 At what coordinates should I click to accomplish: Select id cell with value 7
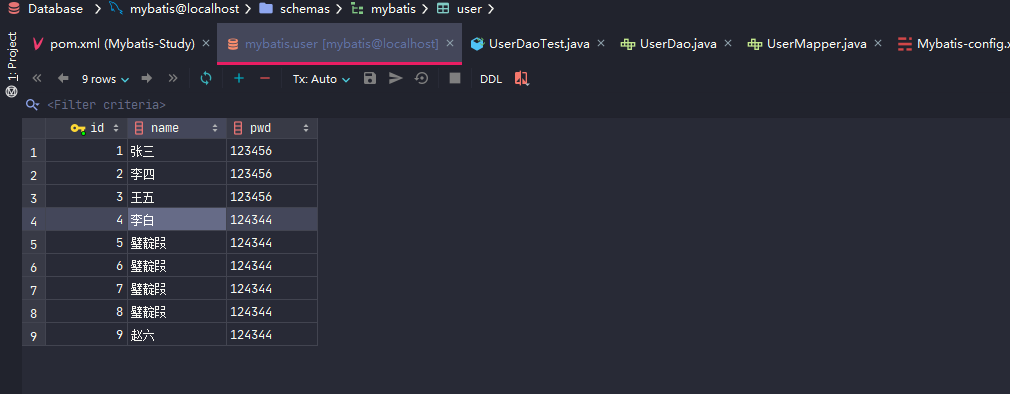click(x=86, y=288)
